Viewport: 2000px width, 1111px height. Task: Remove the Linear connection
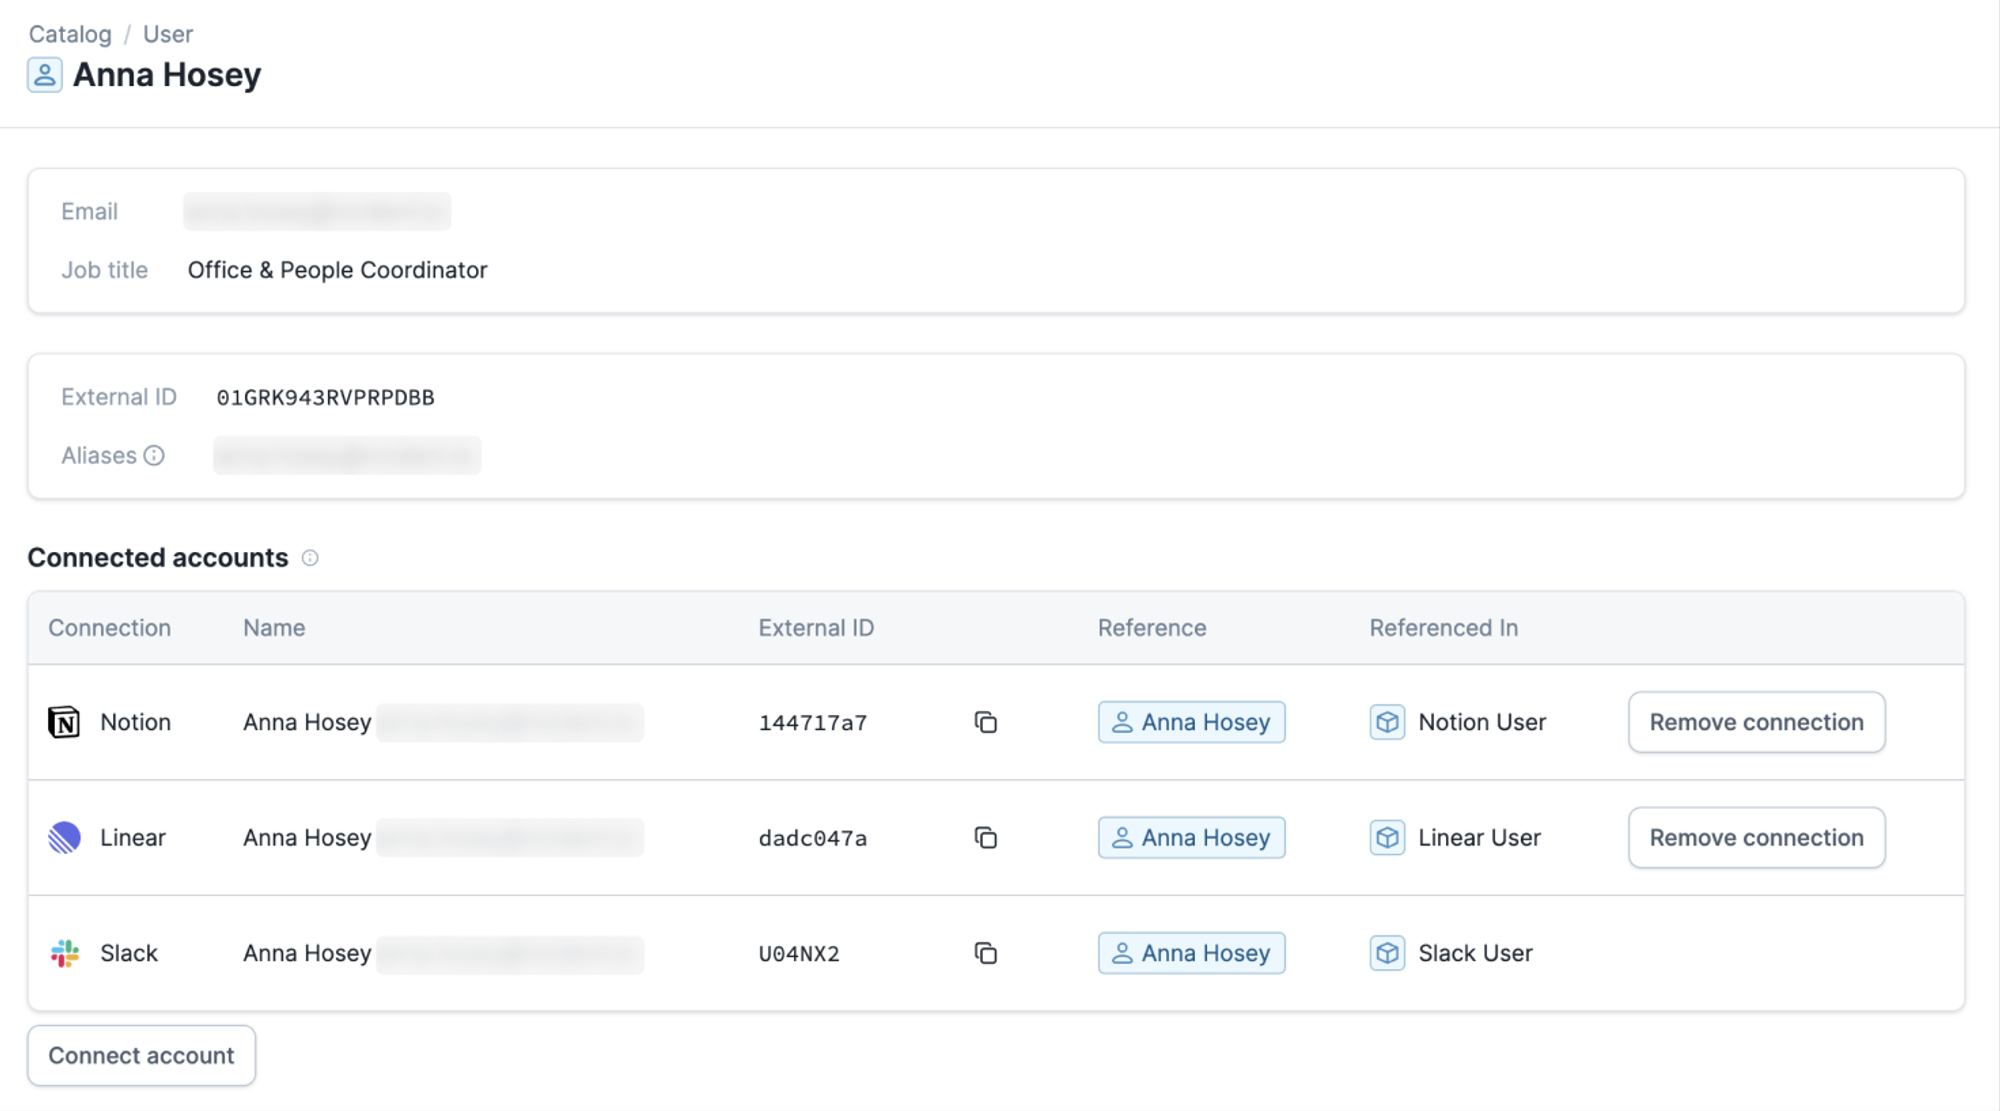(1756, 838)
